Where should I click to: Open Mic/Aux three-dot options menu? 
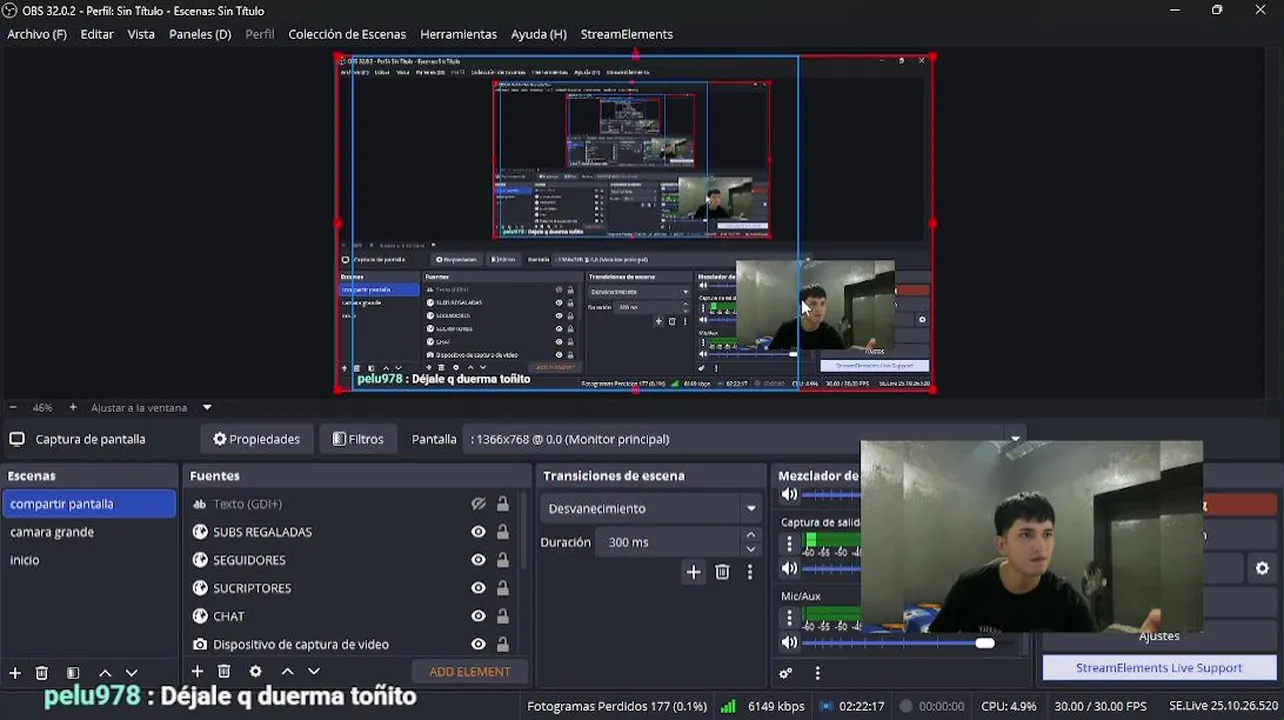[789, 617]
